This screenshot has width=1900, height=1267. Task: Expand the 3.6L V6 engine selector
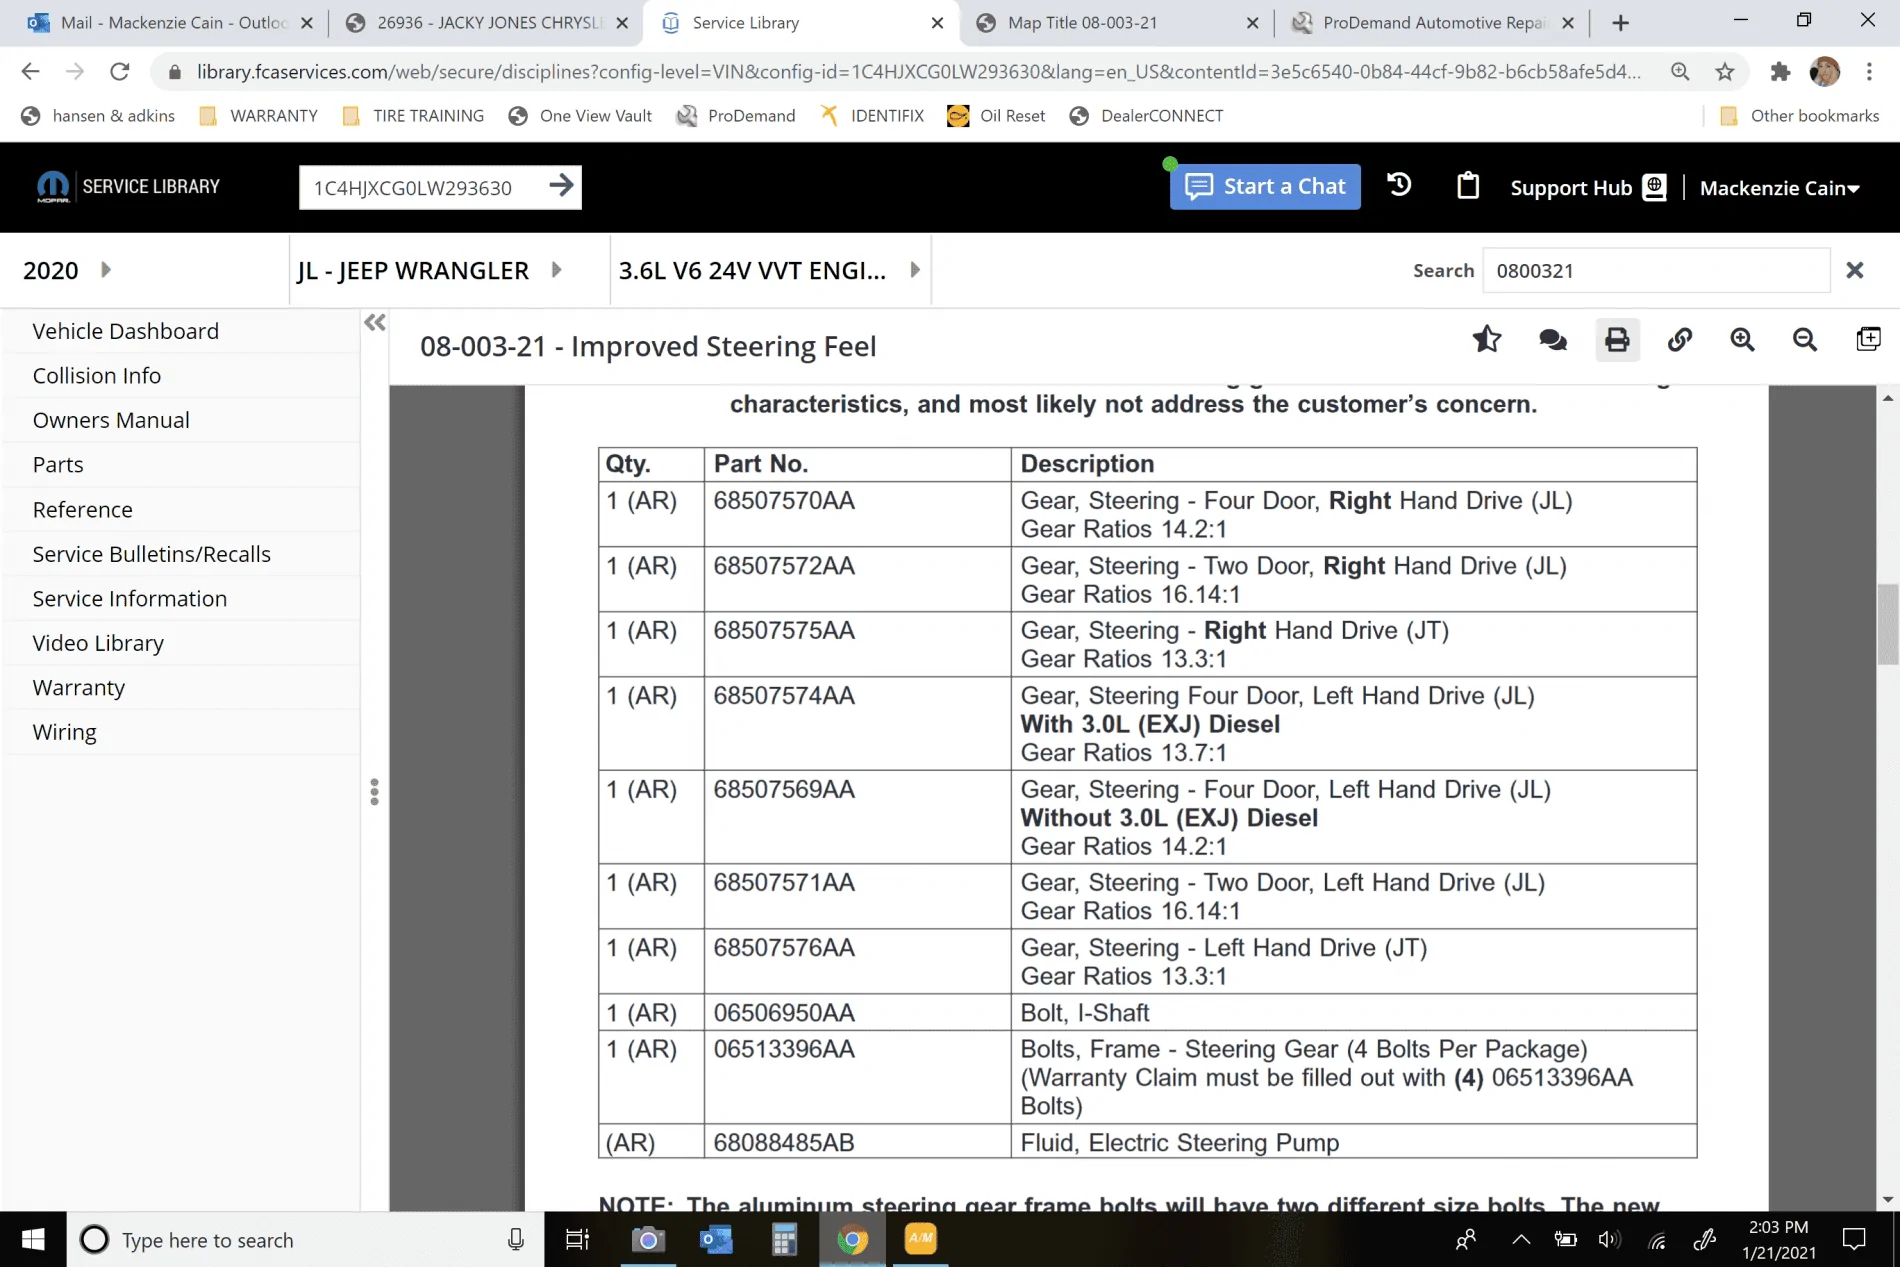(915, 270)
